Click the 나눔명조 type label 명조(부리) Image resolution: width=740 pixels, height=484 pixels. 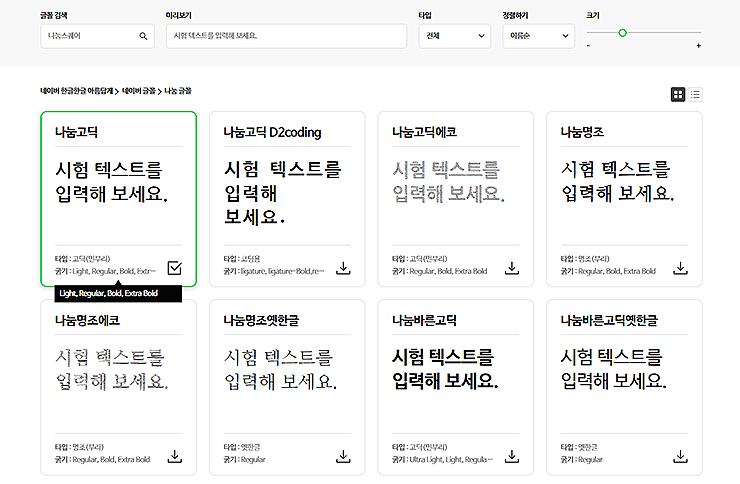[x=594, y=259]
